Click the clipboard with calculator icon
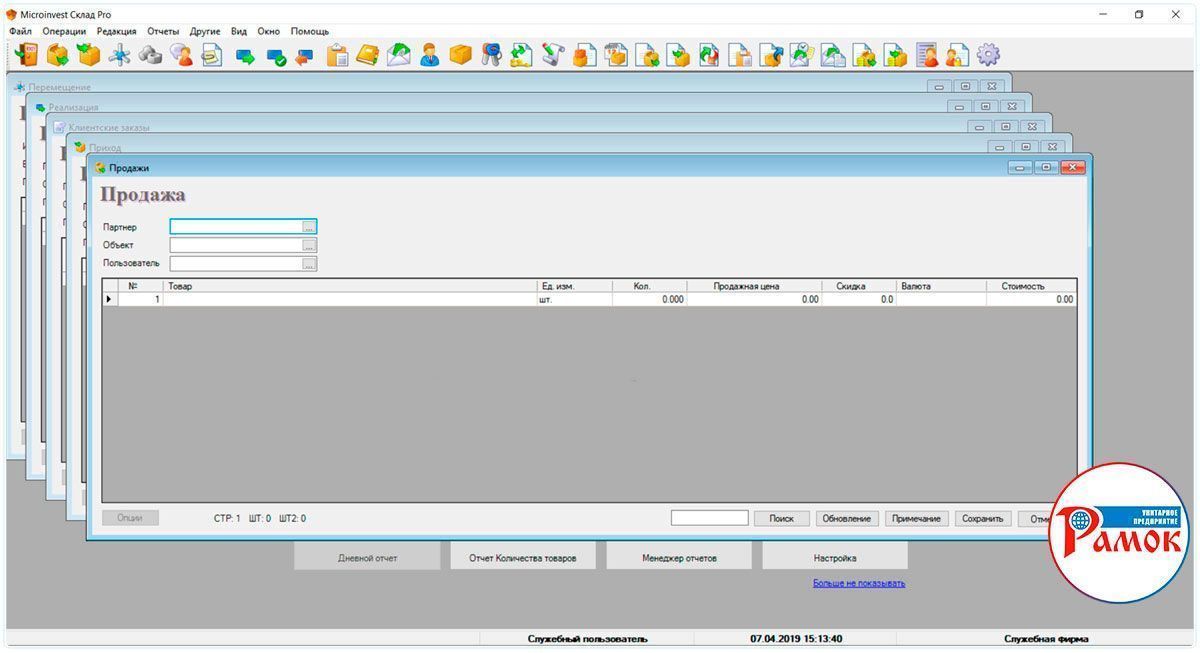Screen dimensions: 1200x653 [x=338, y=55]
